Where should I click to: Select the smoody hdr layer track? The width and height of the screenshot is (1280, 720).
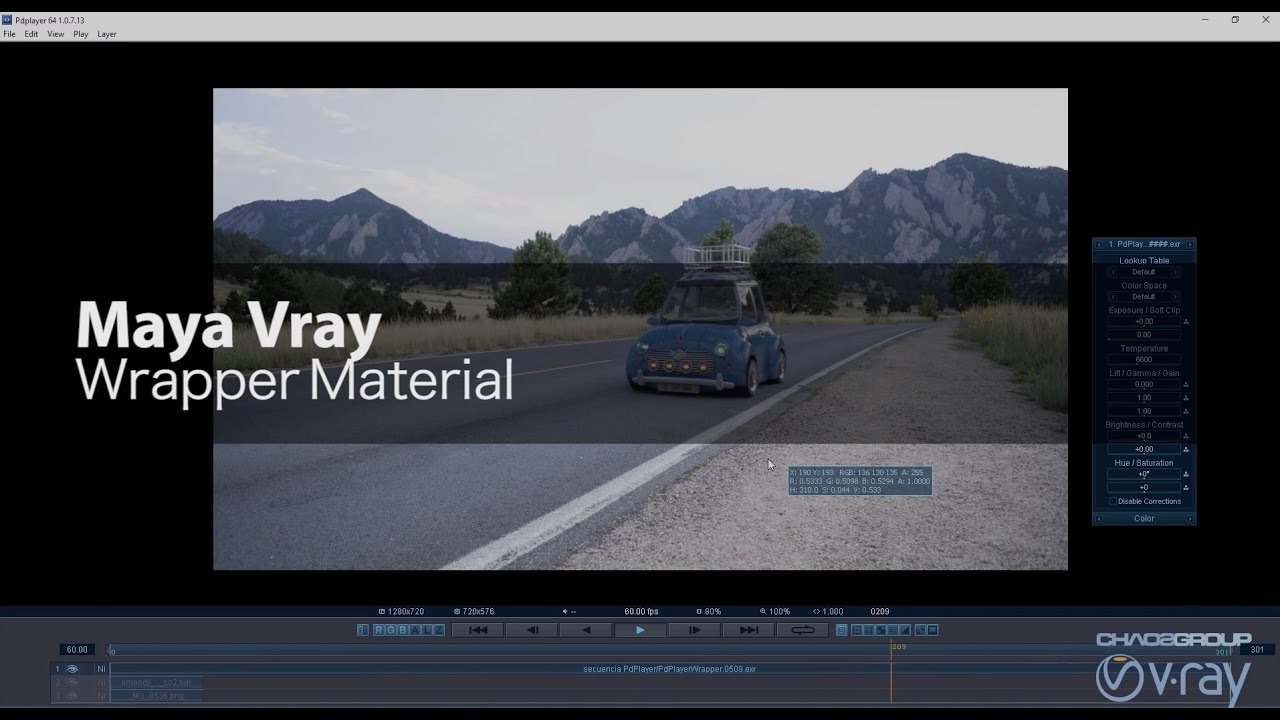point(156,682)
